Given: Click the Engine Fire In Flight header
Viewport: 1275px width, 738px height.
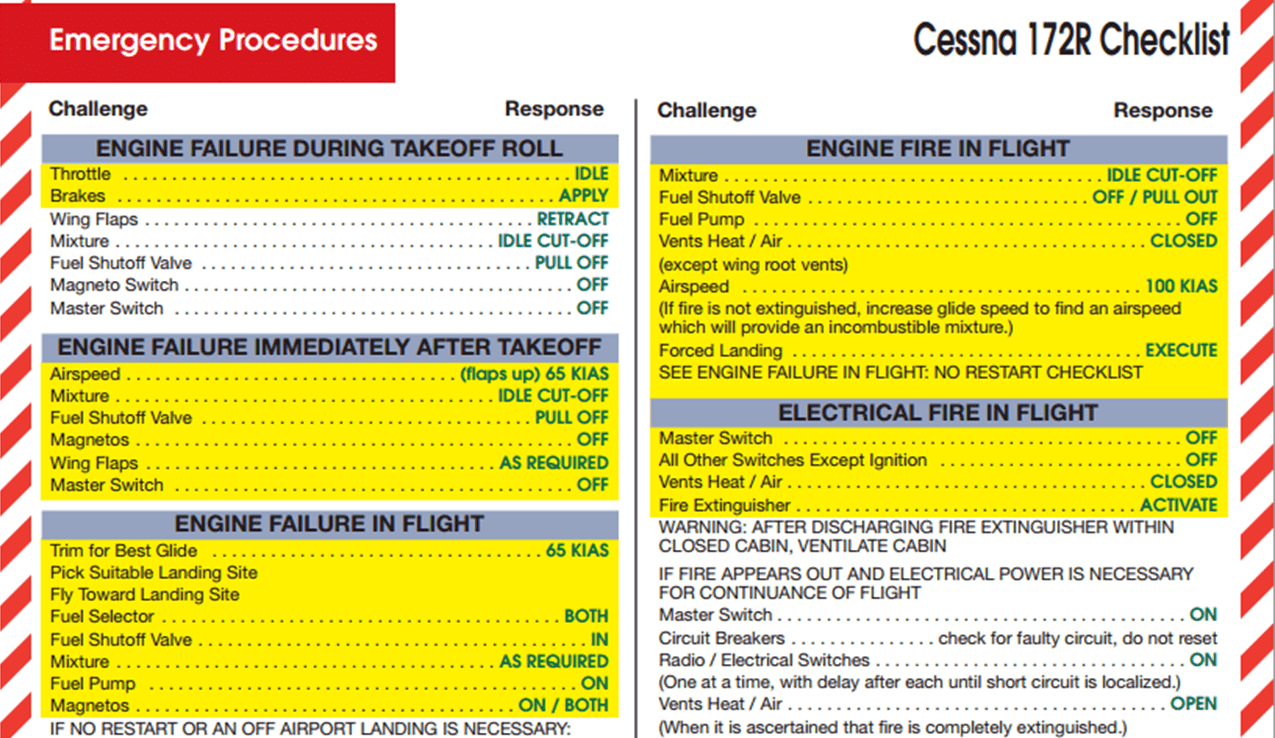Looking at the screenshot, I should (x=937, y=149).
